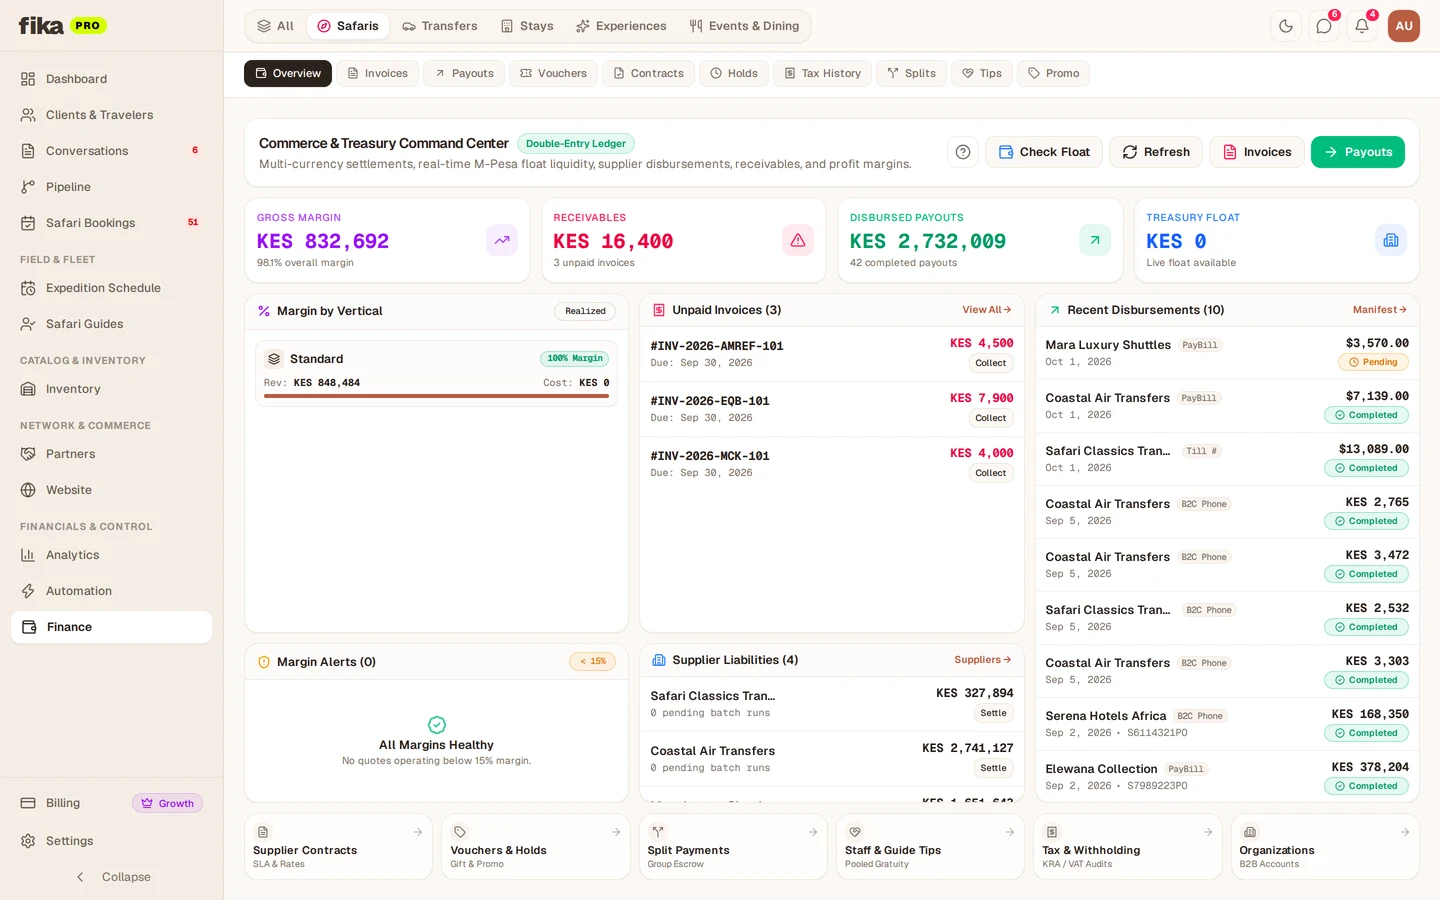Open Suppliers link in liabilities

(x=983, y=660)
